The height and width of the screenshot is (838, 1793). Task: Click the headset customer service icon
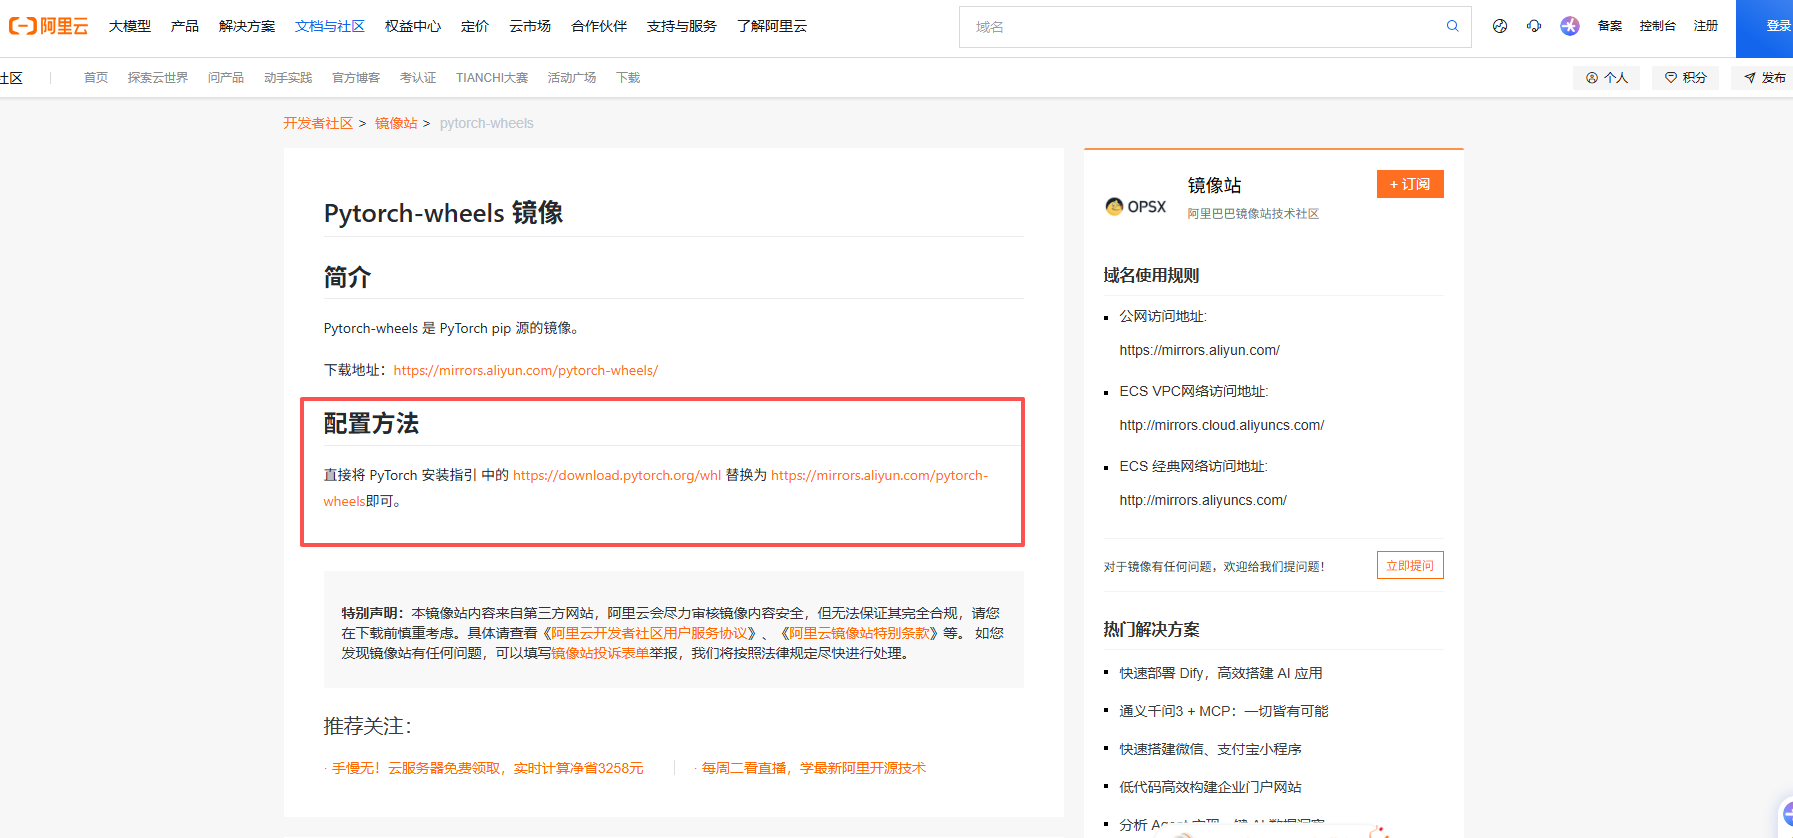pos(1534,26)
